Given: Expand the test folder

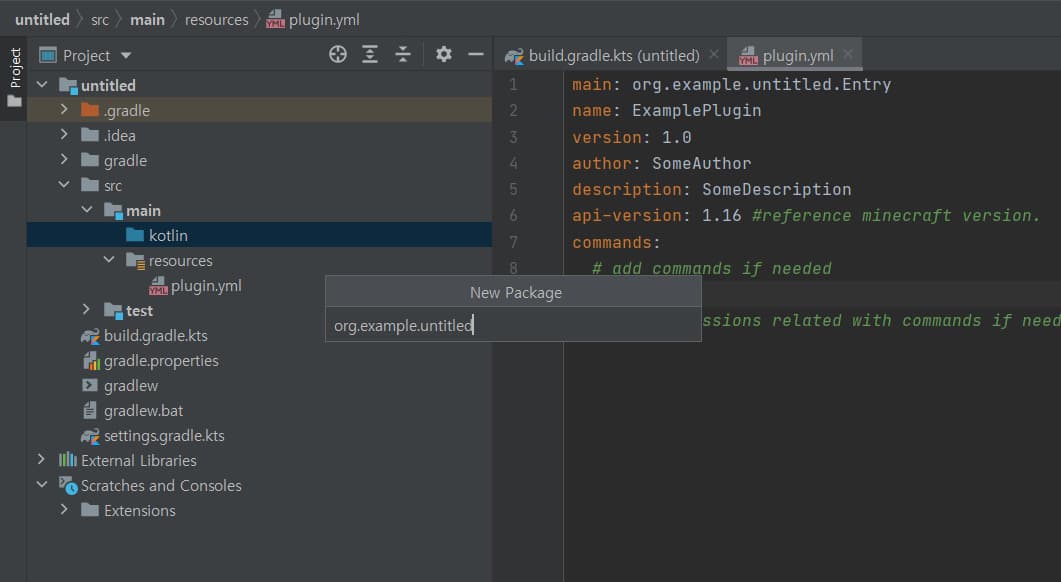Looking at the screenshot, I should 87,310.
